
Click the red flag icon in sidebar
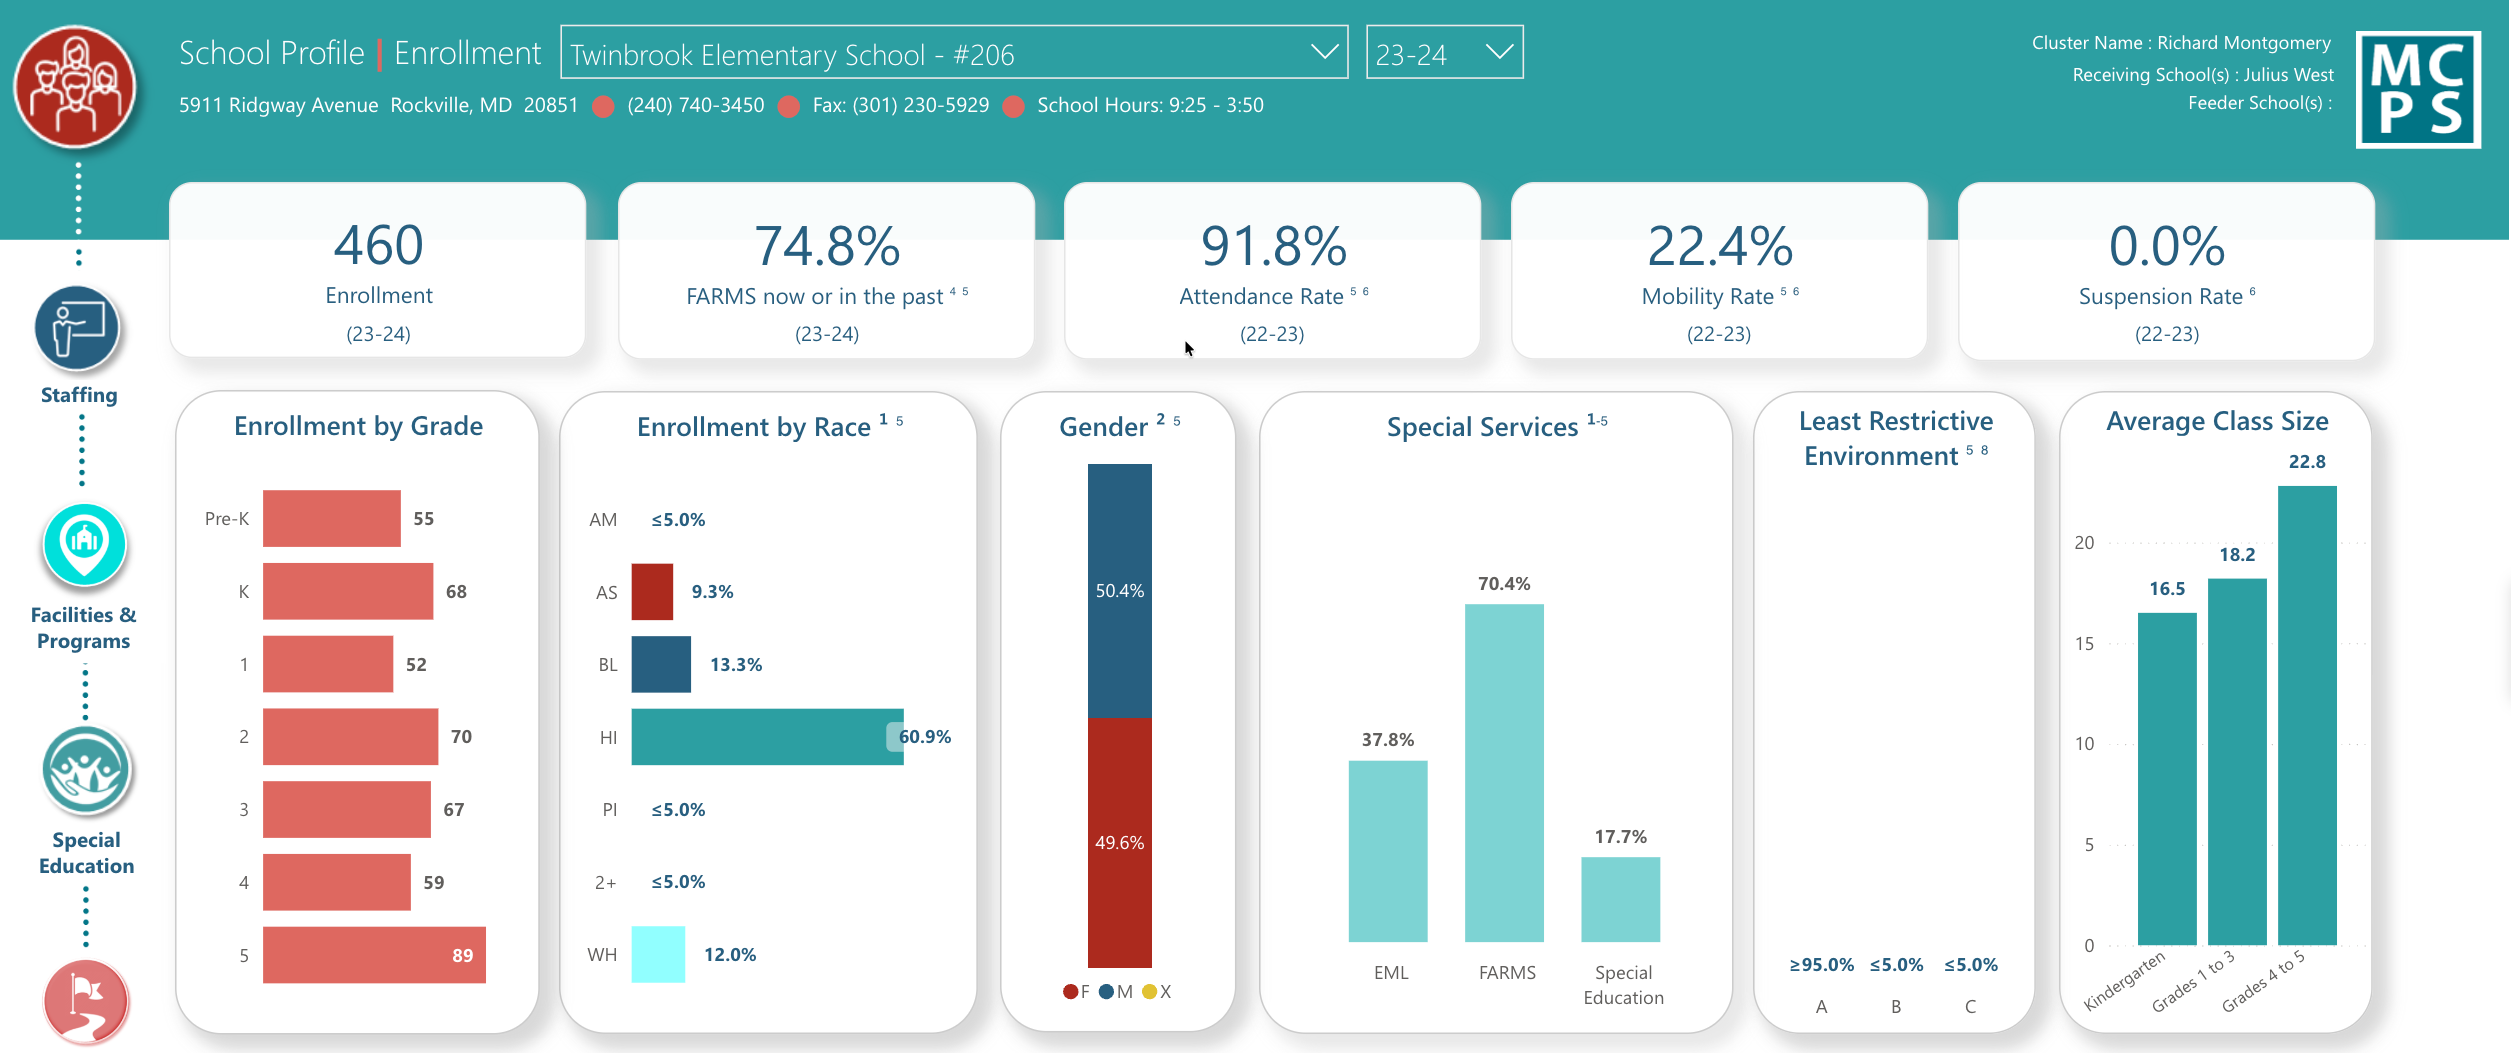pos(86,1000)
